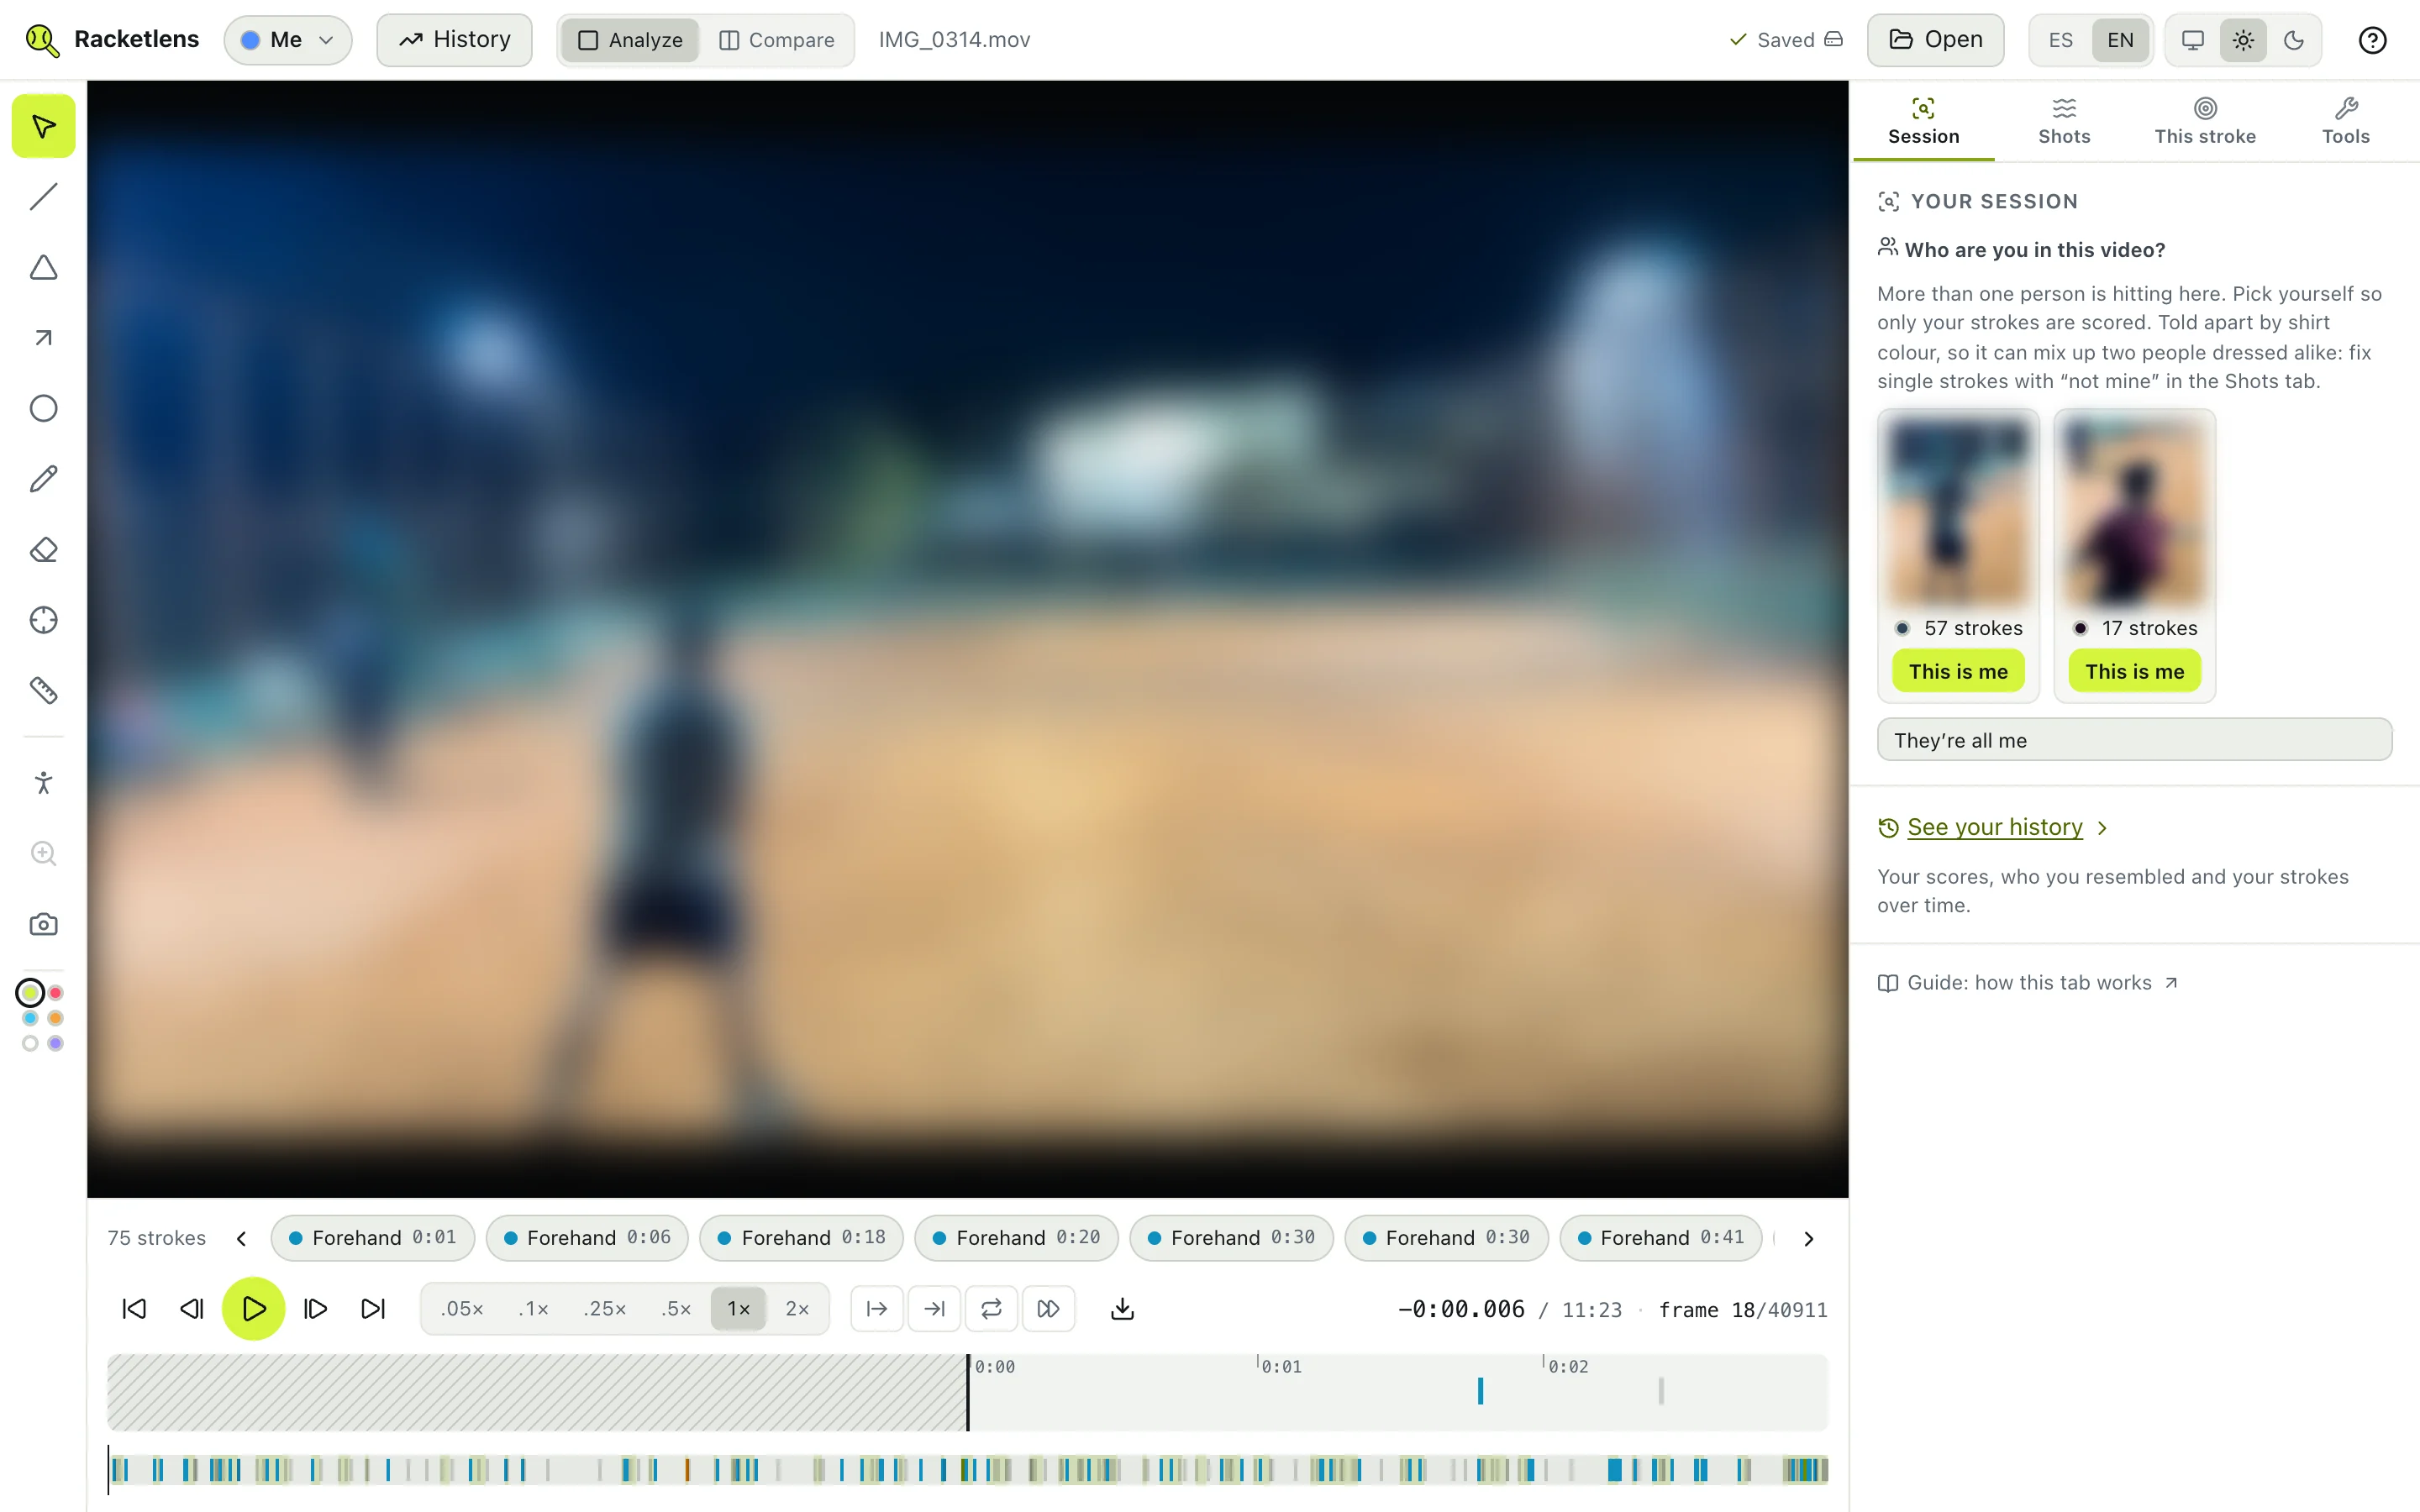The width and height of the screenshot is (2420, 1512).
Task: Select the eraser tool
Action: tap(43, 550)
